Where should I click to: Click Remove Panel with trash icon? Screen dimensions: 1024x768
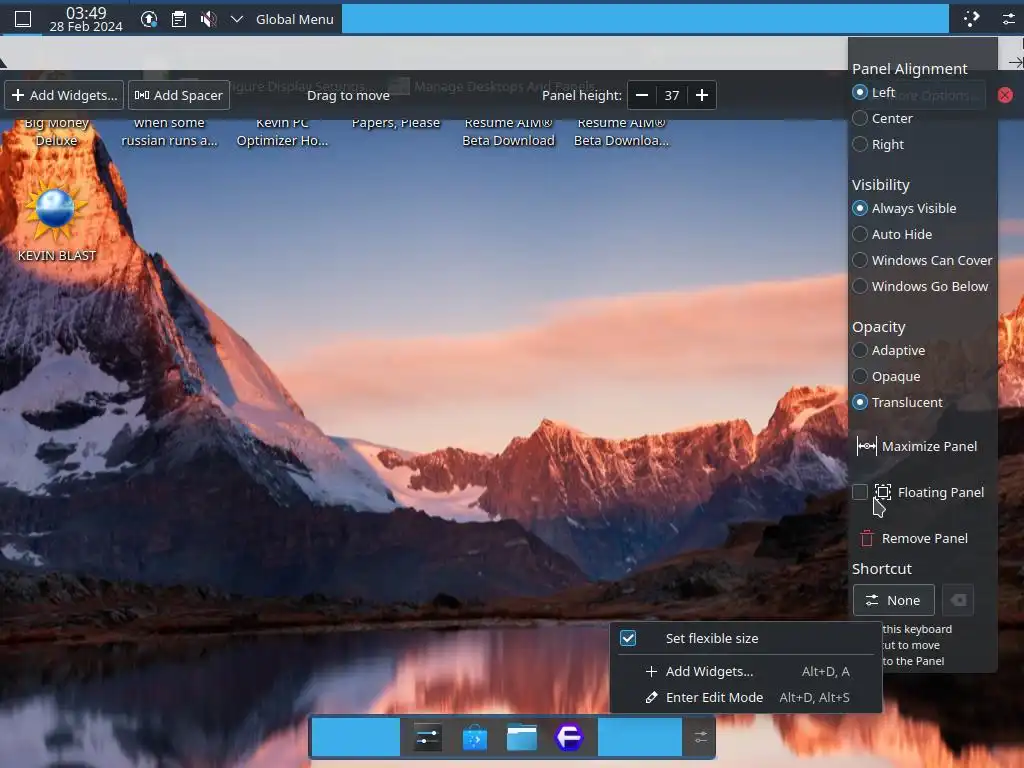914,538
